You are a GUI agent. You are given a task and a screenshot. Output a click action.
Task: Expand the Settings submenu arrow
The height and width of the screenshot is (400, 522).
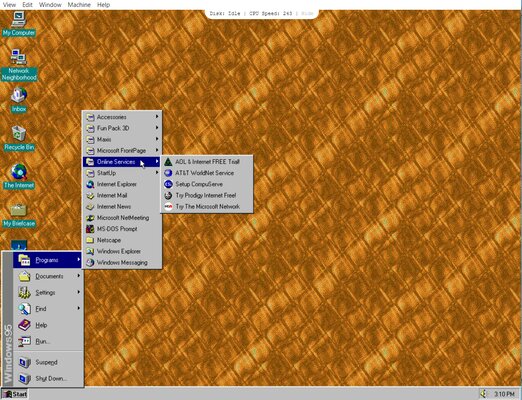pyautogui.click(x=79, y=292)
